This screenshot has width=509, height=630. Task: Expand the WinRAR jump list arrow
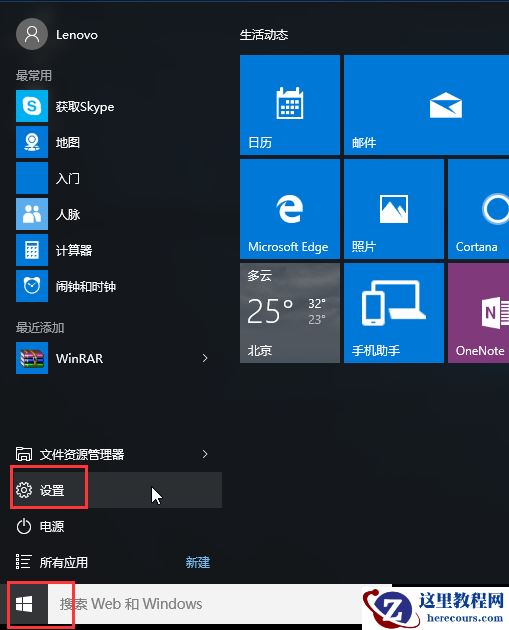point(205,358)
